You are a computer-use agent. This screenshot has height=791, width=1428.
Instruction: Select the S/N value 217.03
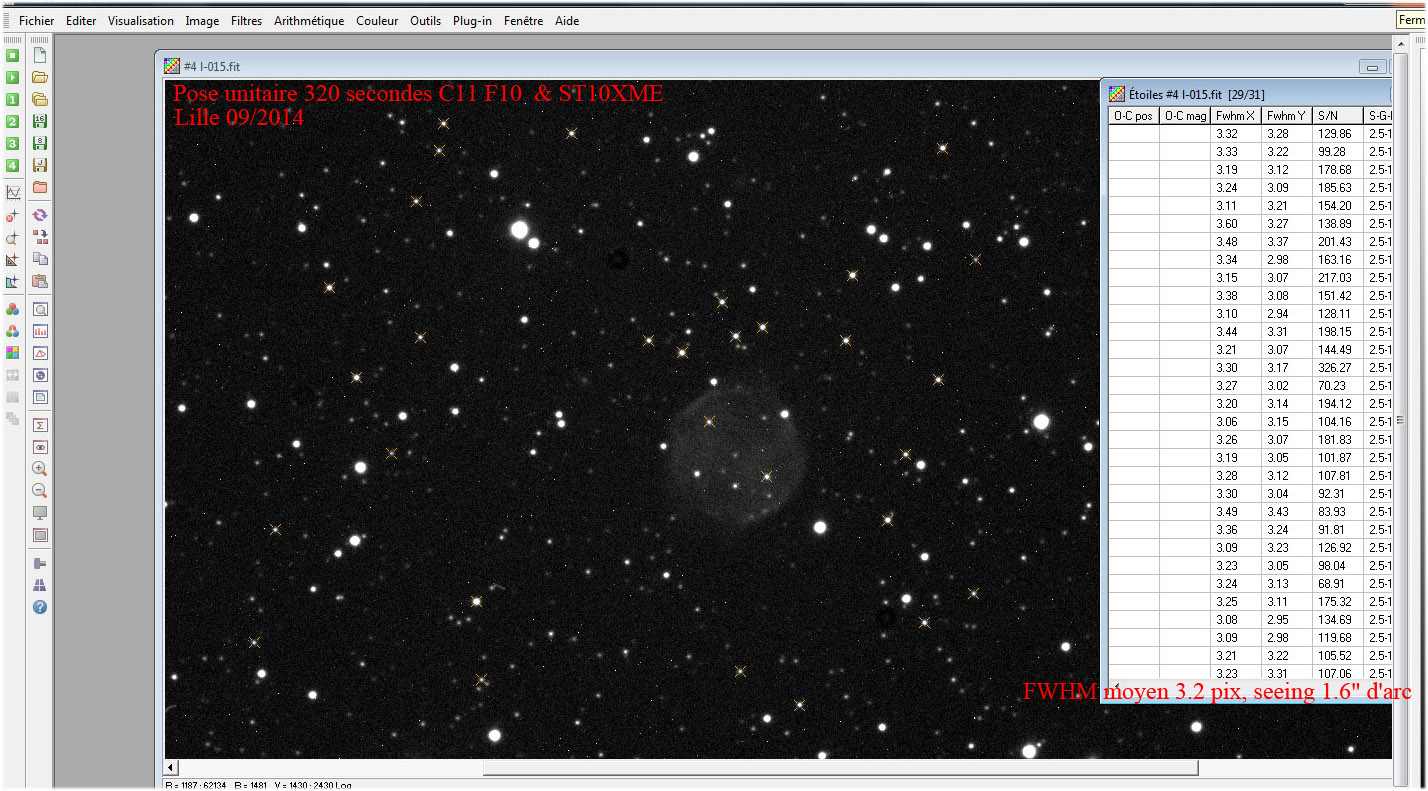pos(1335,278)
